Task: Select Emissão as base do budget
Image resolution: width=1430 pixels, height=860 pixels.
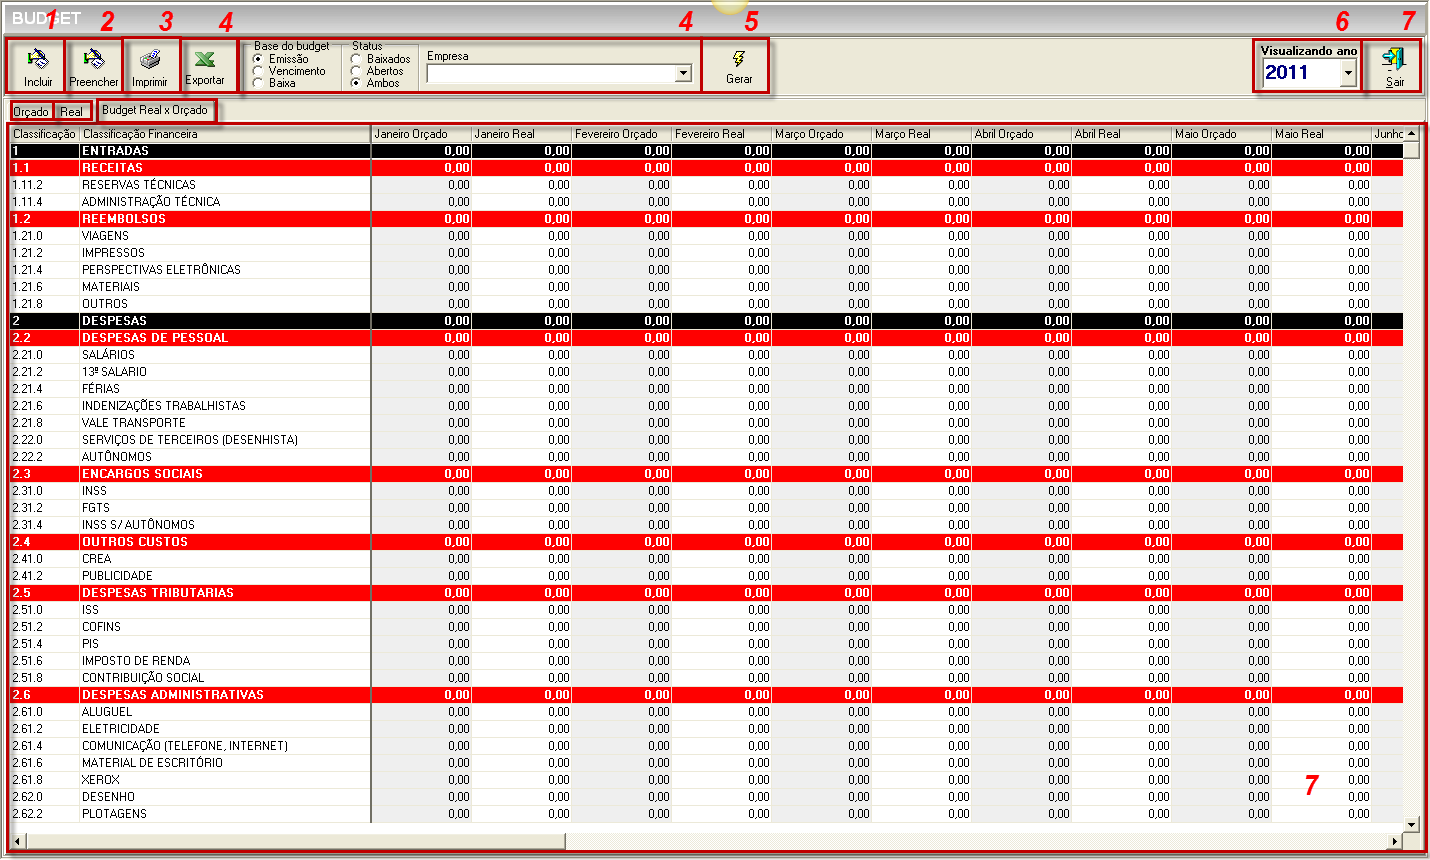Action: point(258,59)
